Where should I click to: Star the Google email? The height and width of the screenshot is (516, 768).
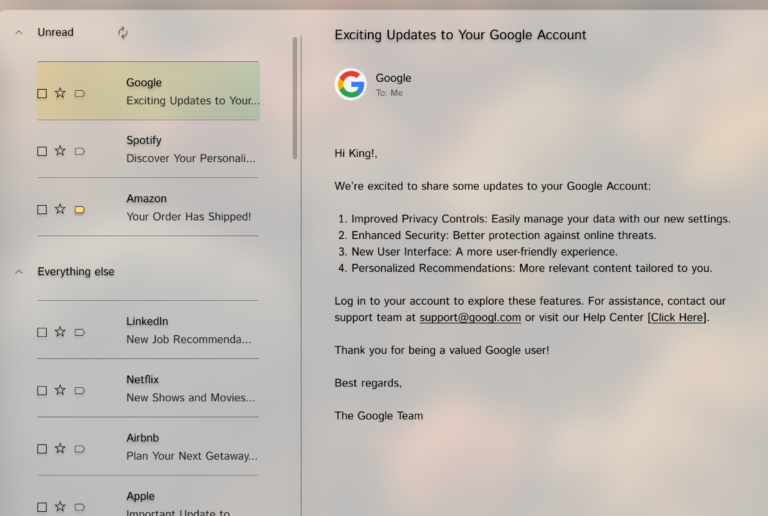point(60,93)
